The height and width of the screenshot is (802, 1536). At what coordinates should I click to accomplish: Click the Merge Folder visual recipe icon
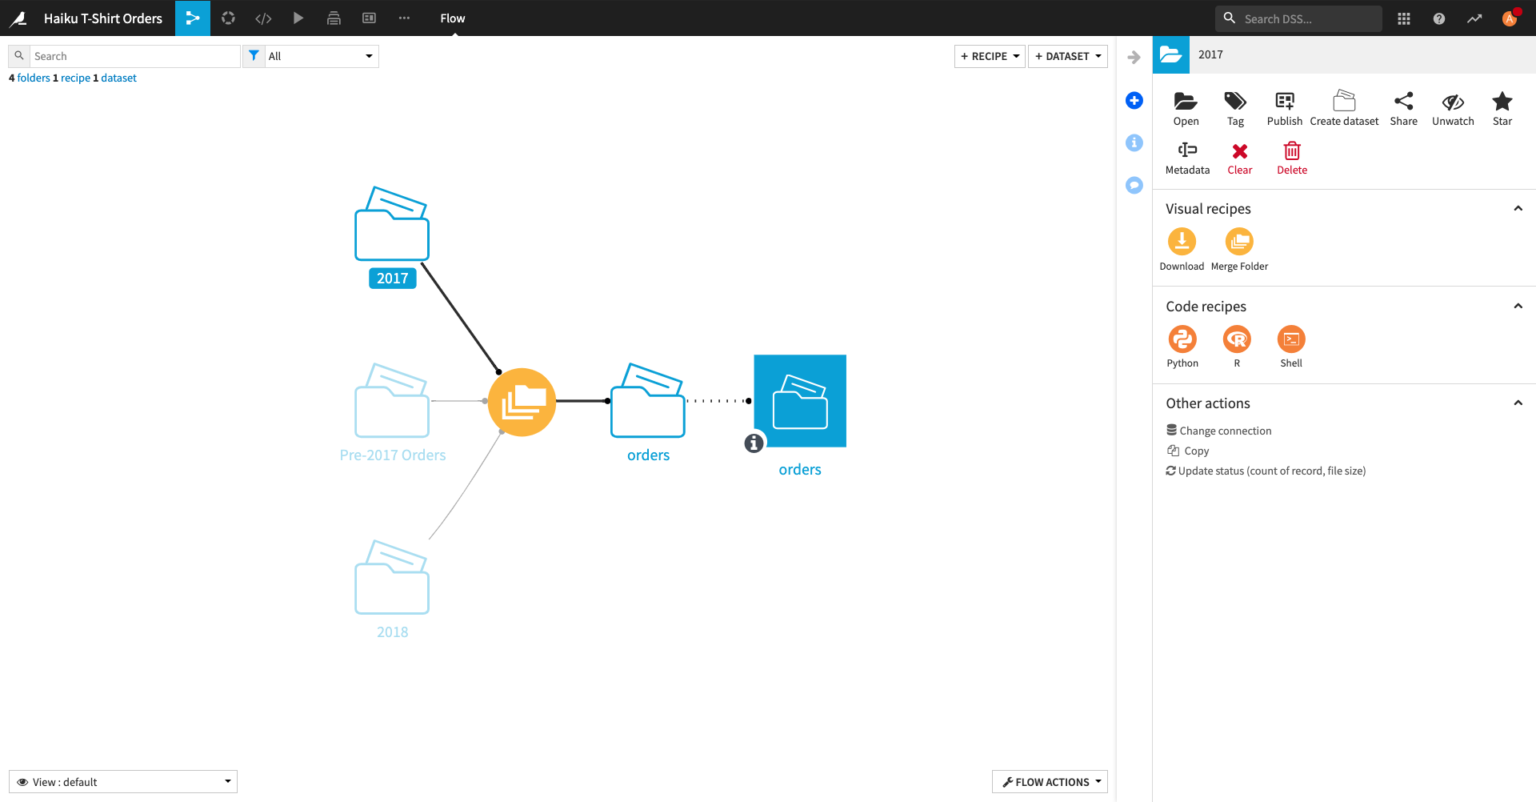pos(1239,242)
